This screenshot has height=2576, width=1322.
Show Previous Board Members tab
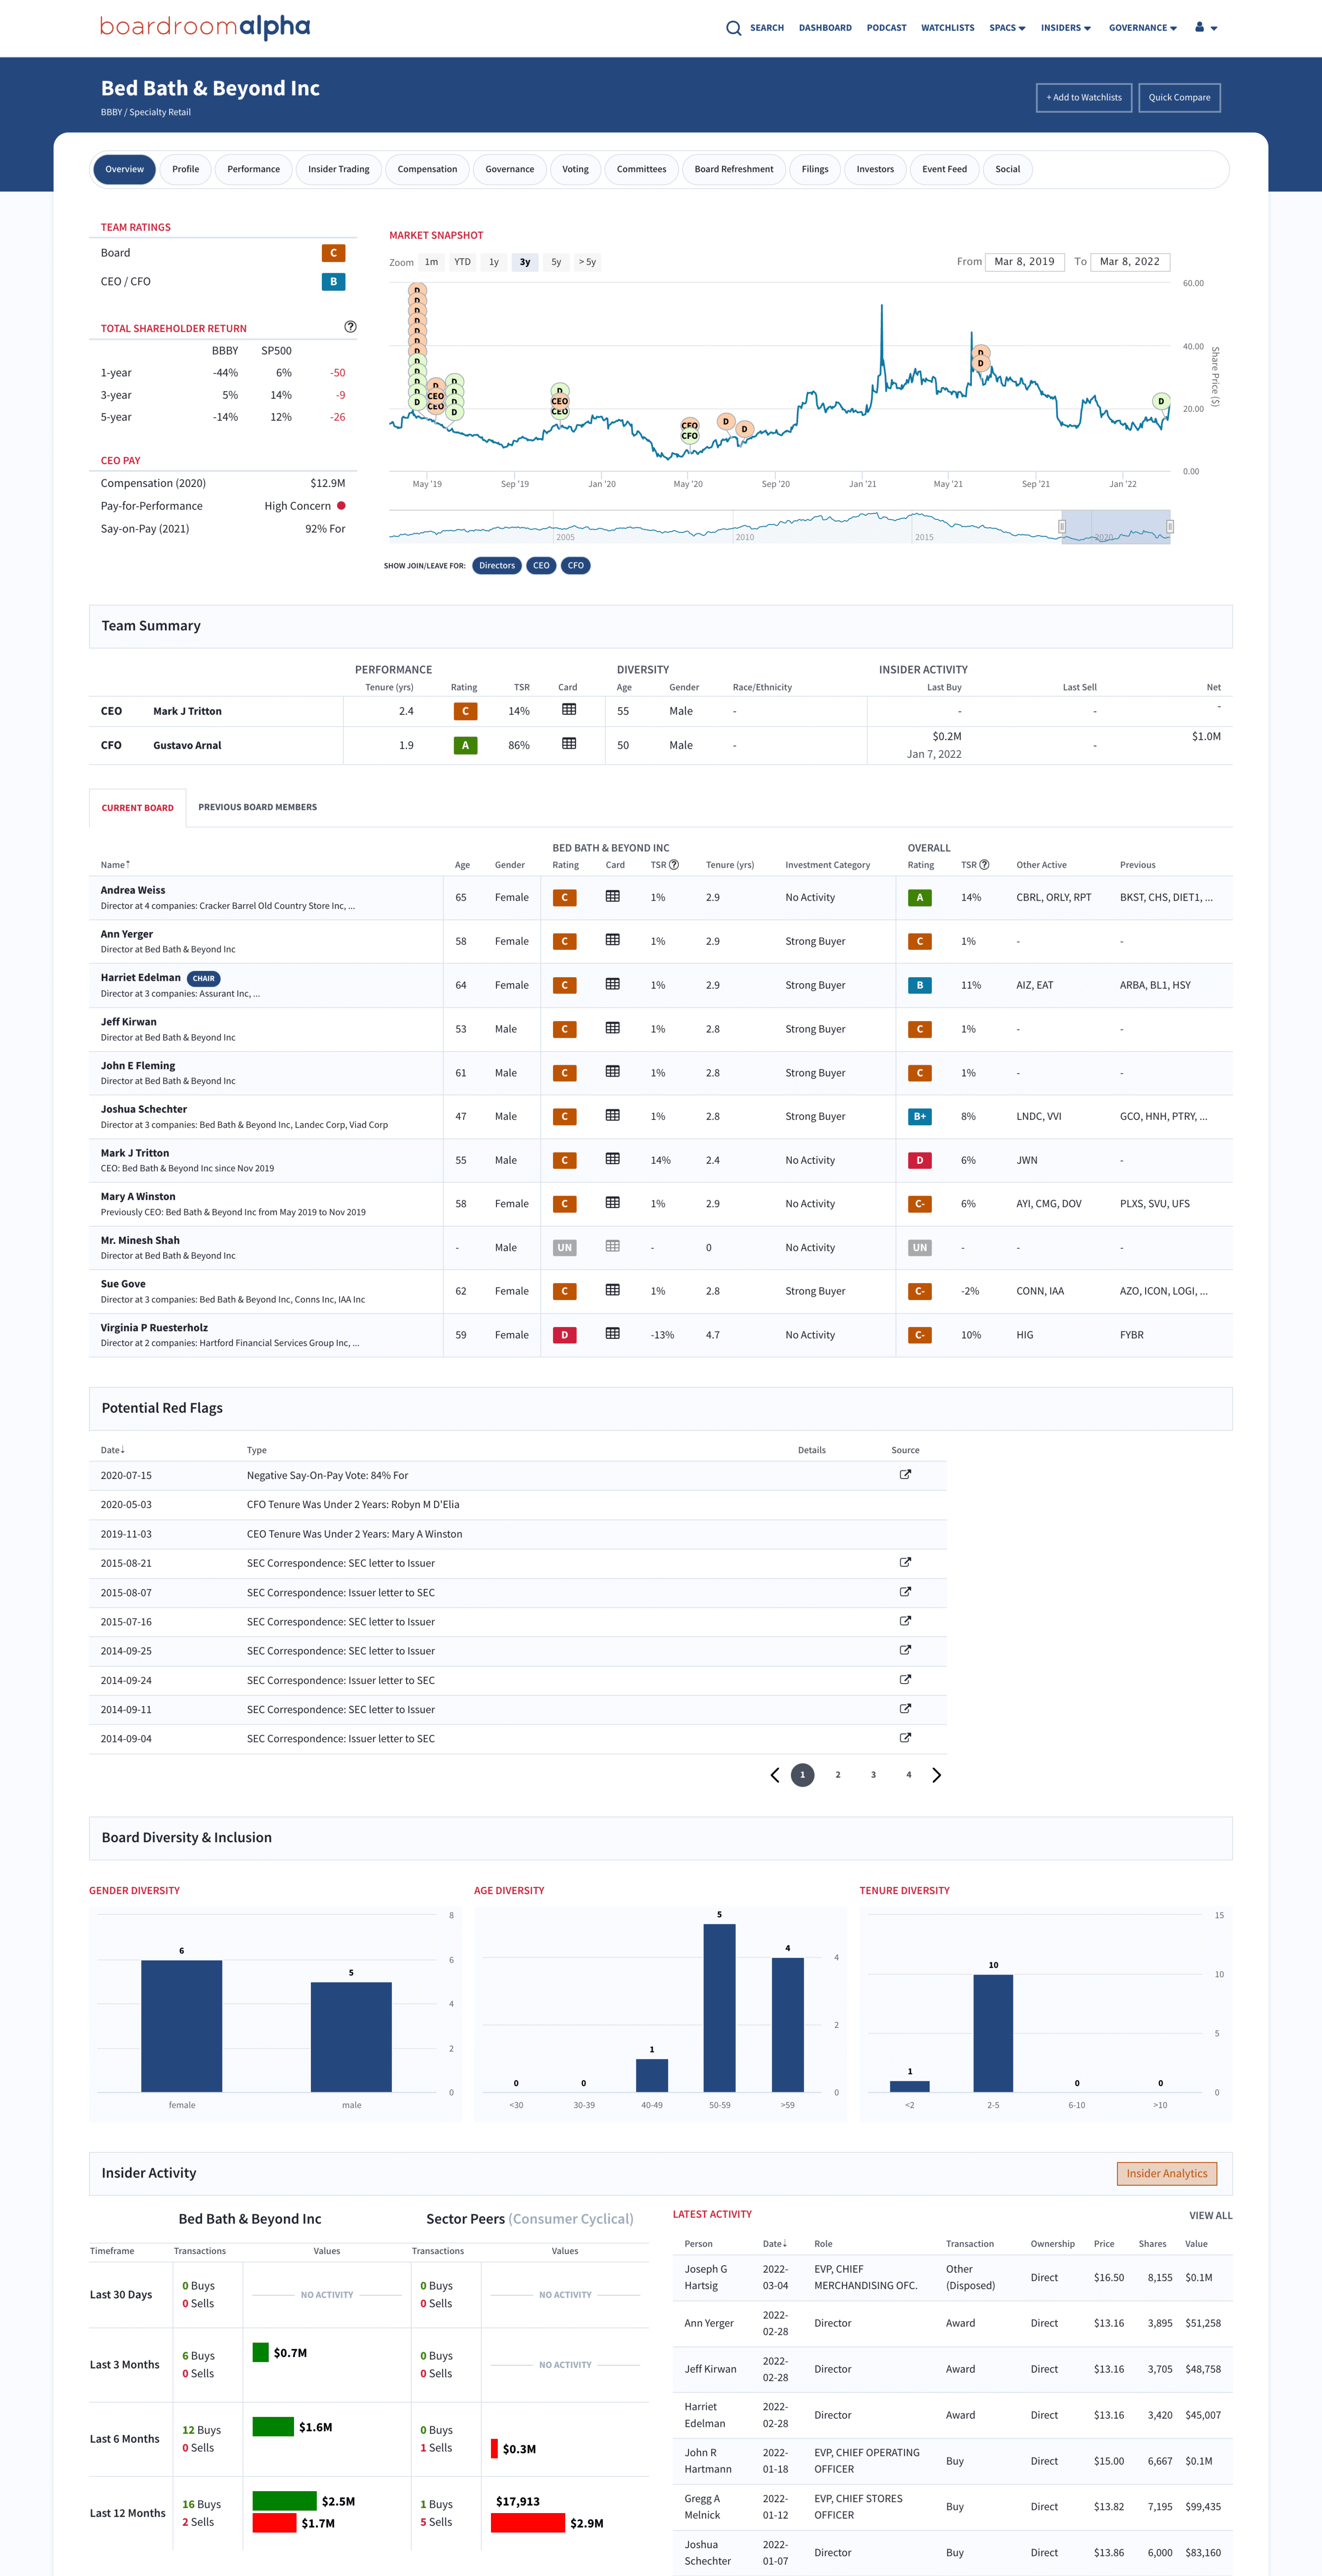[x=258, y=807]
